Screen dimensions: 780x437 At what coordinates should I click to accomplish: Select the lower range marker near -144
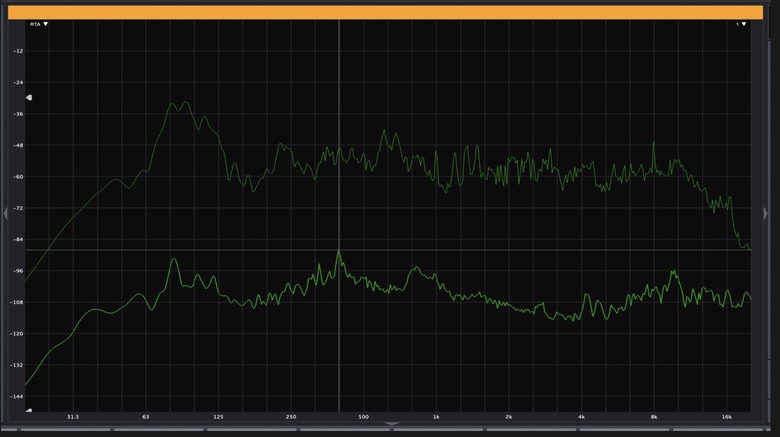pyautogui.click(x=29, y=411)
